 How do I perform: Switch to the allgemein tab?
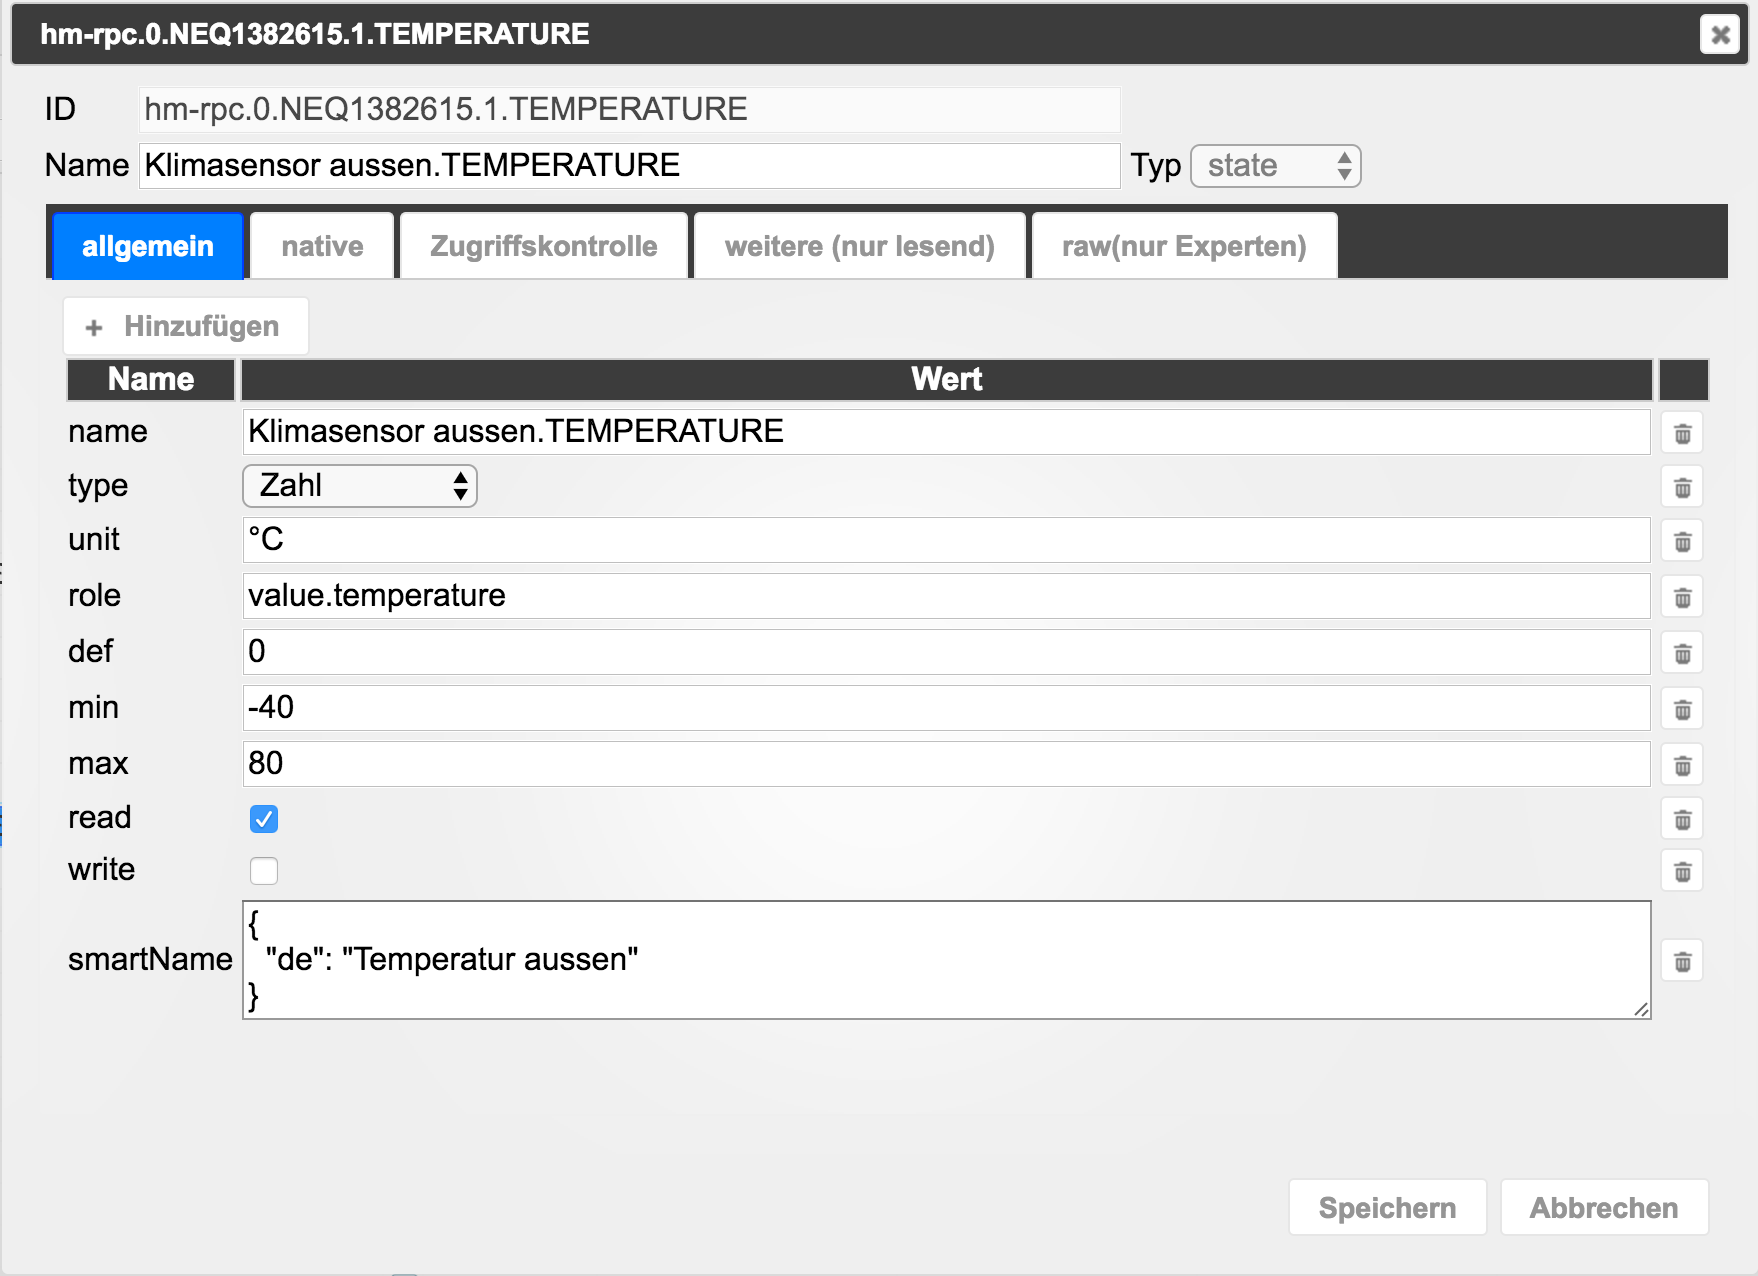coord(148,246)
